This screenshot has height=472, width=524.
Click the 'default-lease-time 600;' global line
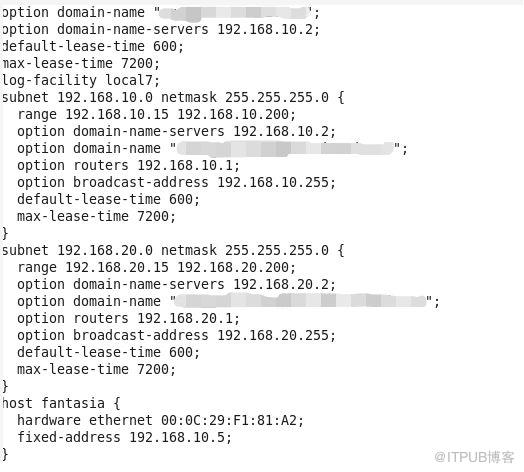tap(93, 46)
